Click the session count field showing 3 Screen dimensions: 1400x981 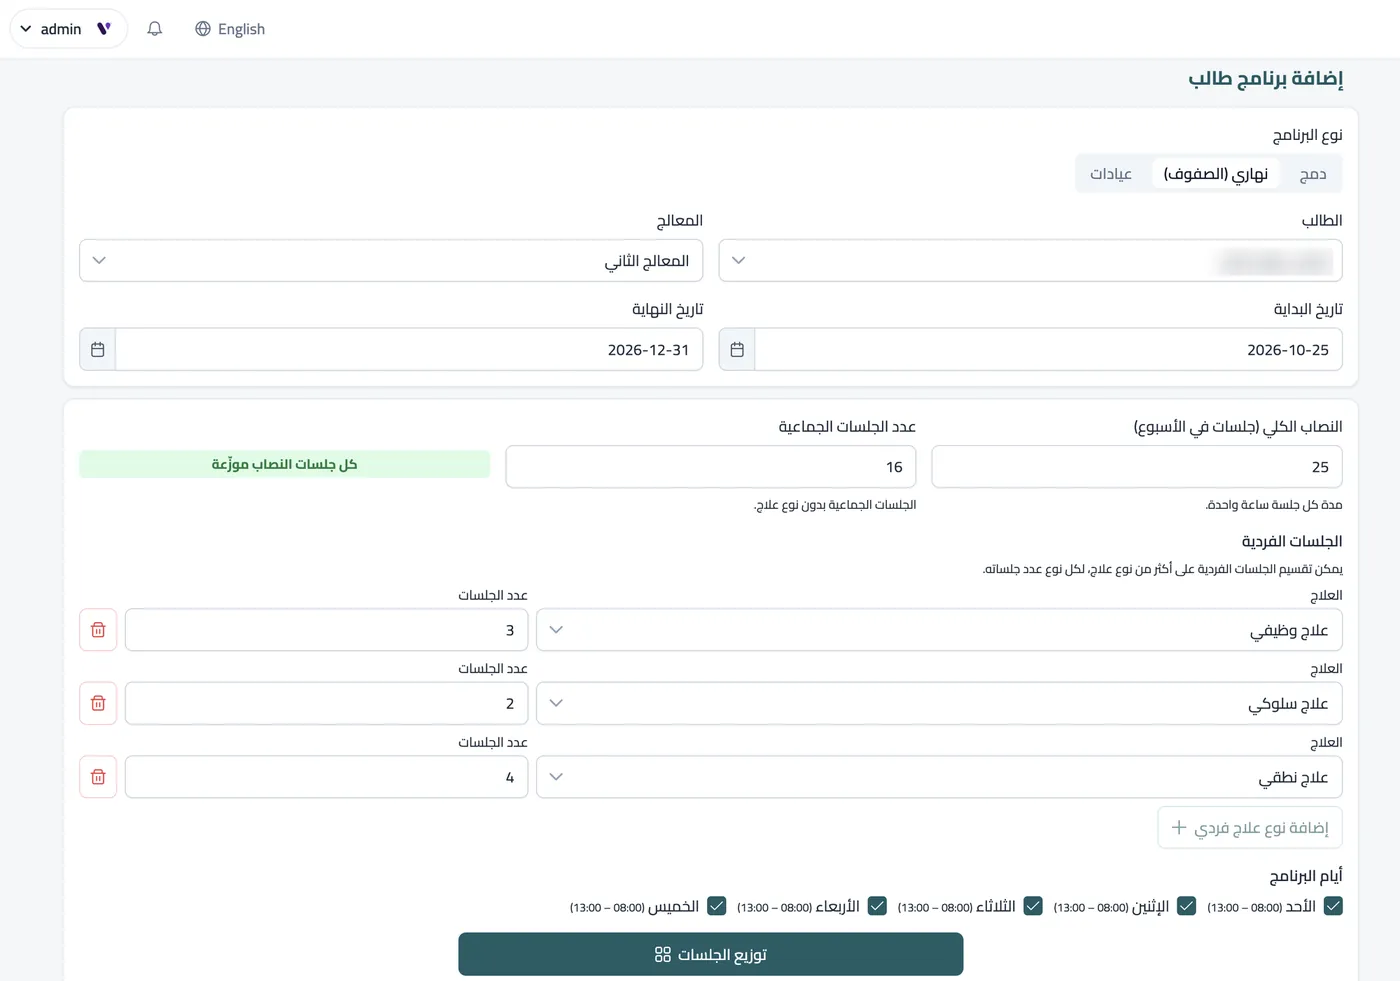[326, 630]
